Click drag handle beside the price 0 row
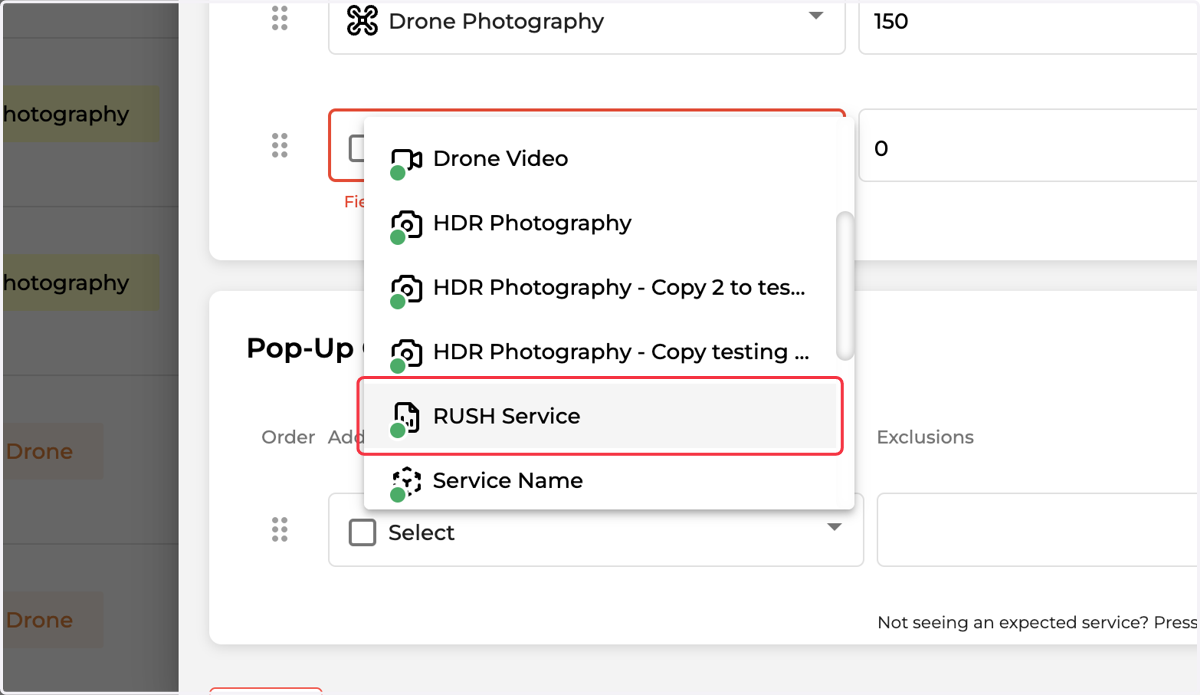 pos(280,145)
